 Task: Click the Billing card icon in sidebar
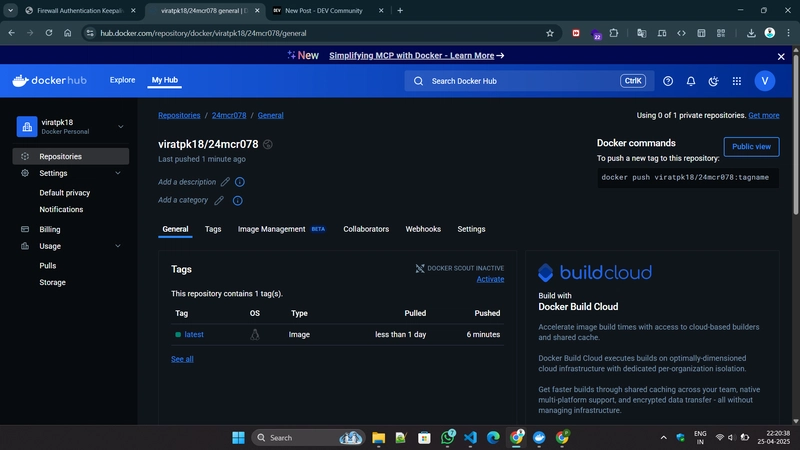25,230
